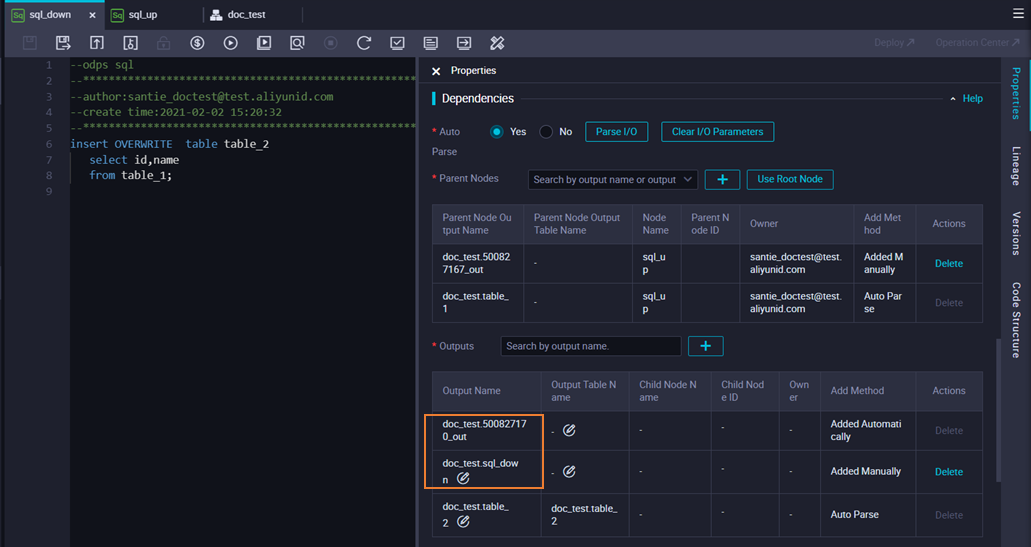Edit name of doc_test.table_2 output
The image size is (1031, 547).
click(x=464, y=521)
